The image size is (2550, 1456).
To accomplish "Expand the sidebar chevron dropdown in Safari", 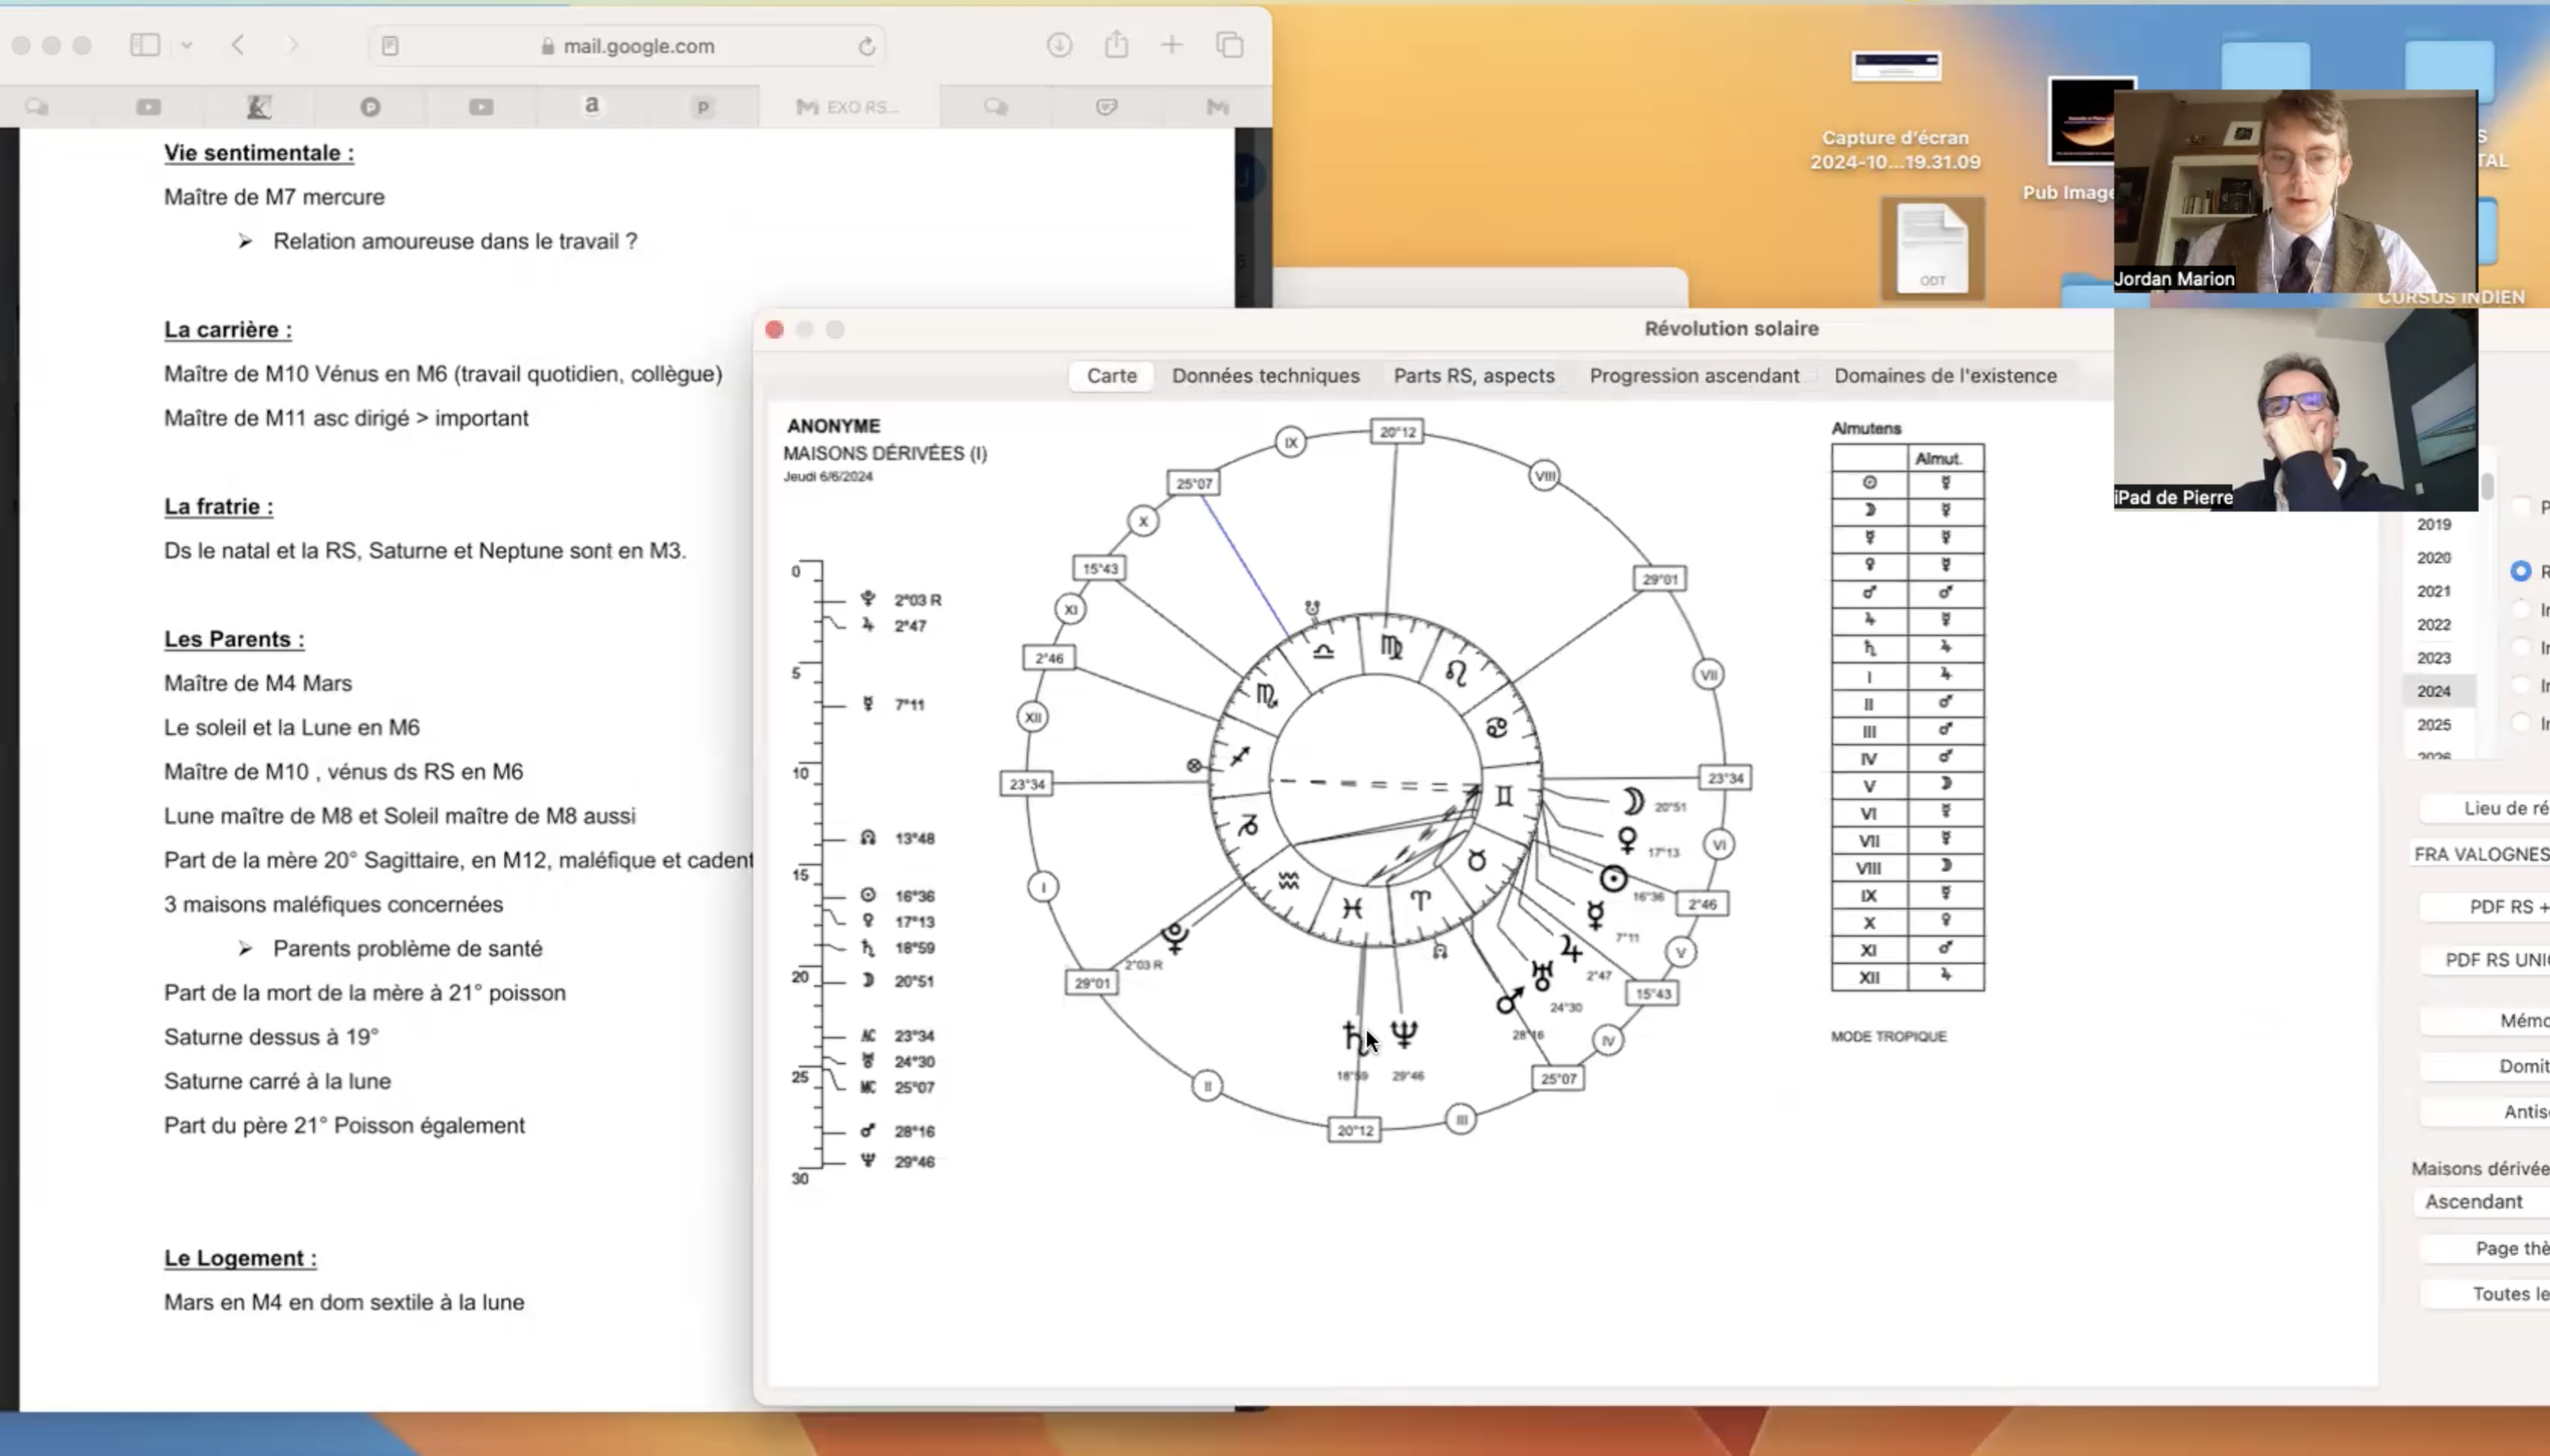I will coord(187,45).
